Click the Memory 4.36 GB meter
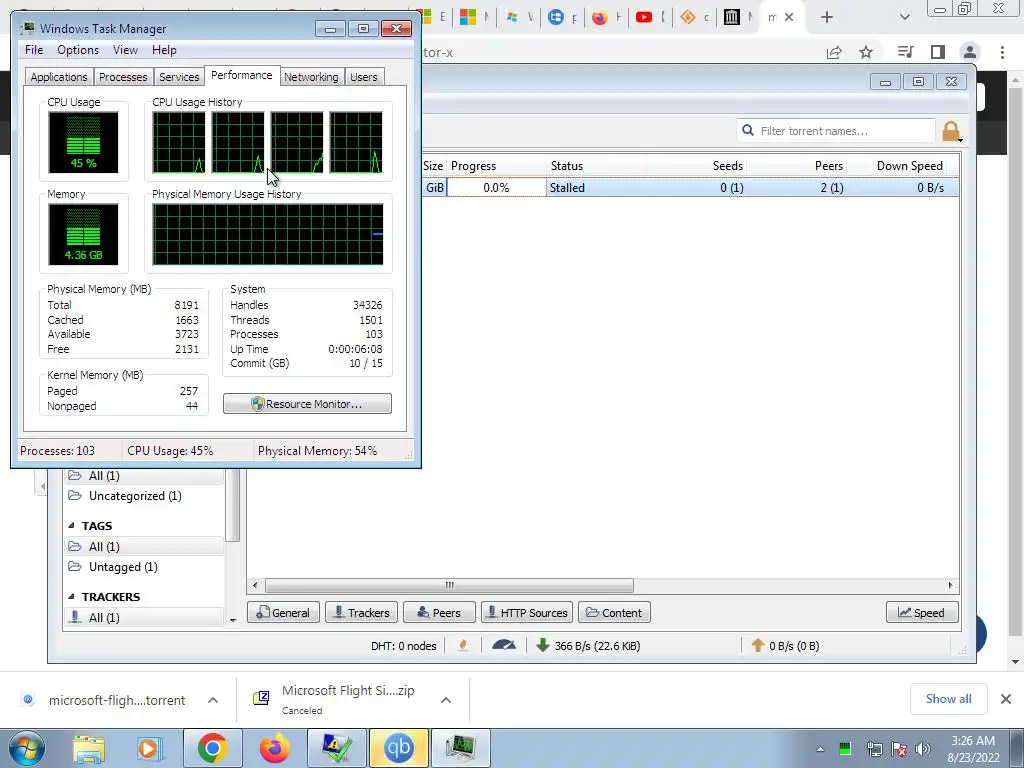Screen dimensions: 1024x768 coord(83,234)
